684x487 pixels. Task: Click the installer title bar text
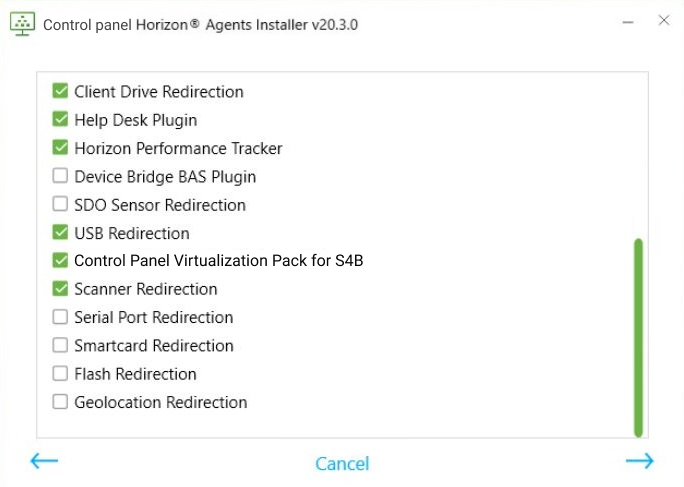coord(200,24)
